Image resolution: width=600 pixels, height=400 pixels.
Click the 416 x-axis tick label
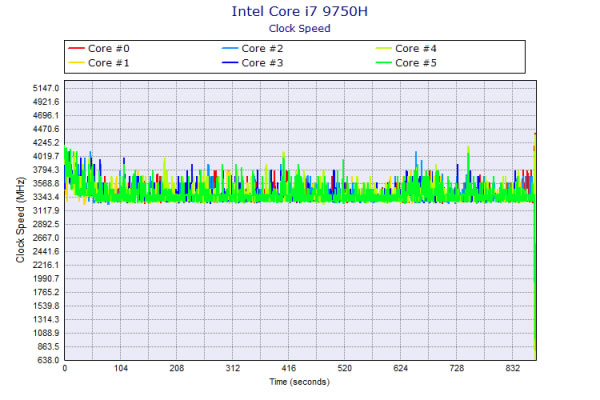point(289,368)
